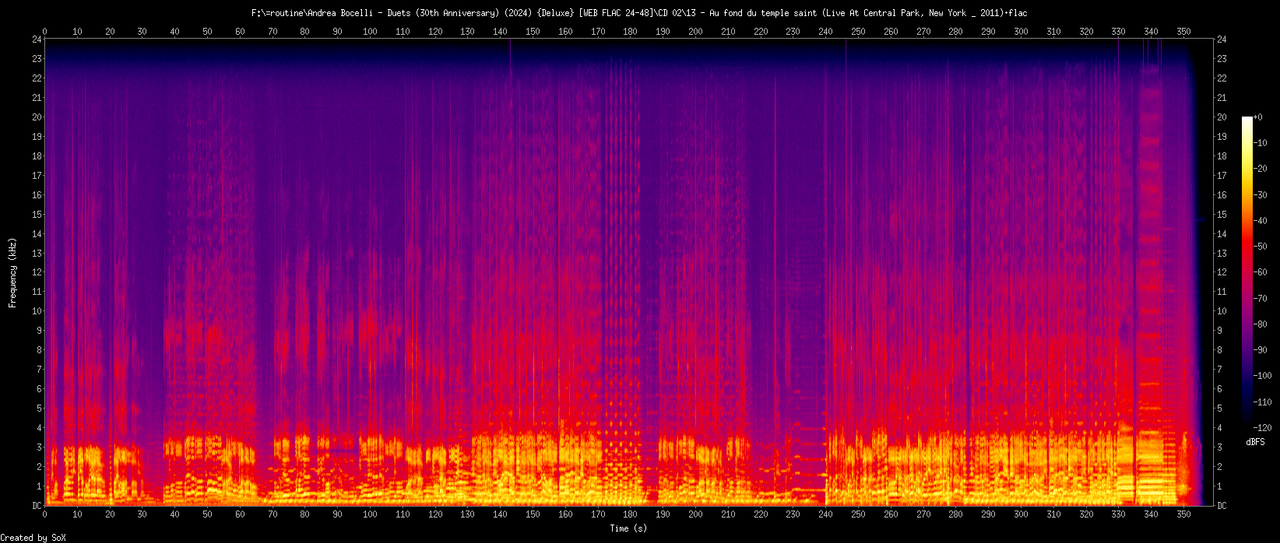Click the dBFS color gradient scale bar
The height and width of the screenshot is (543, 1280).
pyautogui.click(x=1246, y=273)
